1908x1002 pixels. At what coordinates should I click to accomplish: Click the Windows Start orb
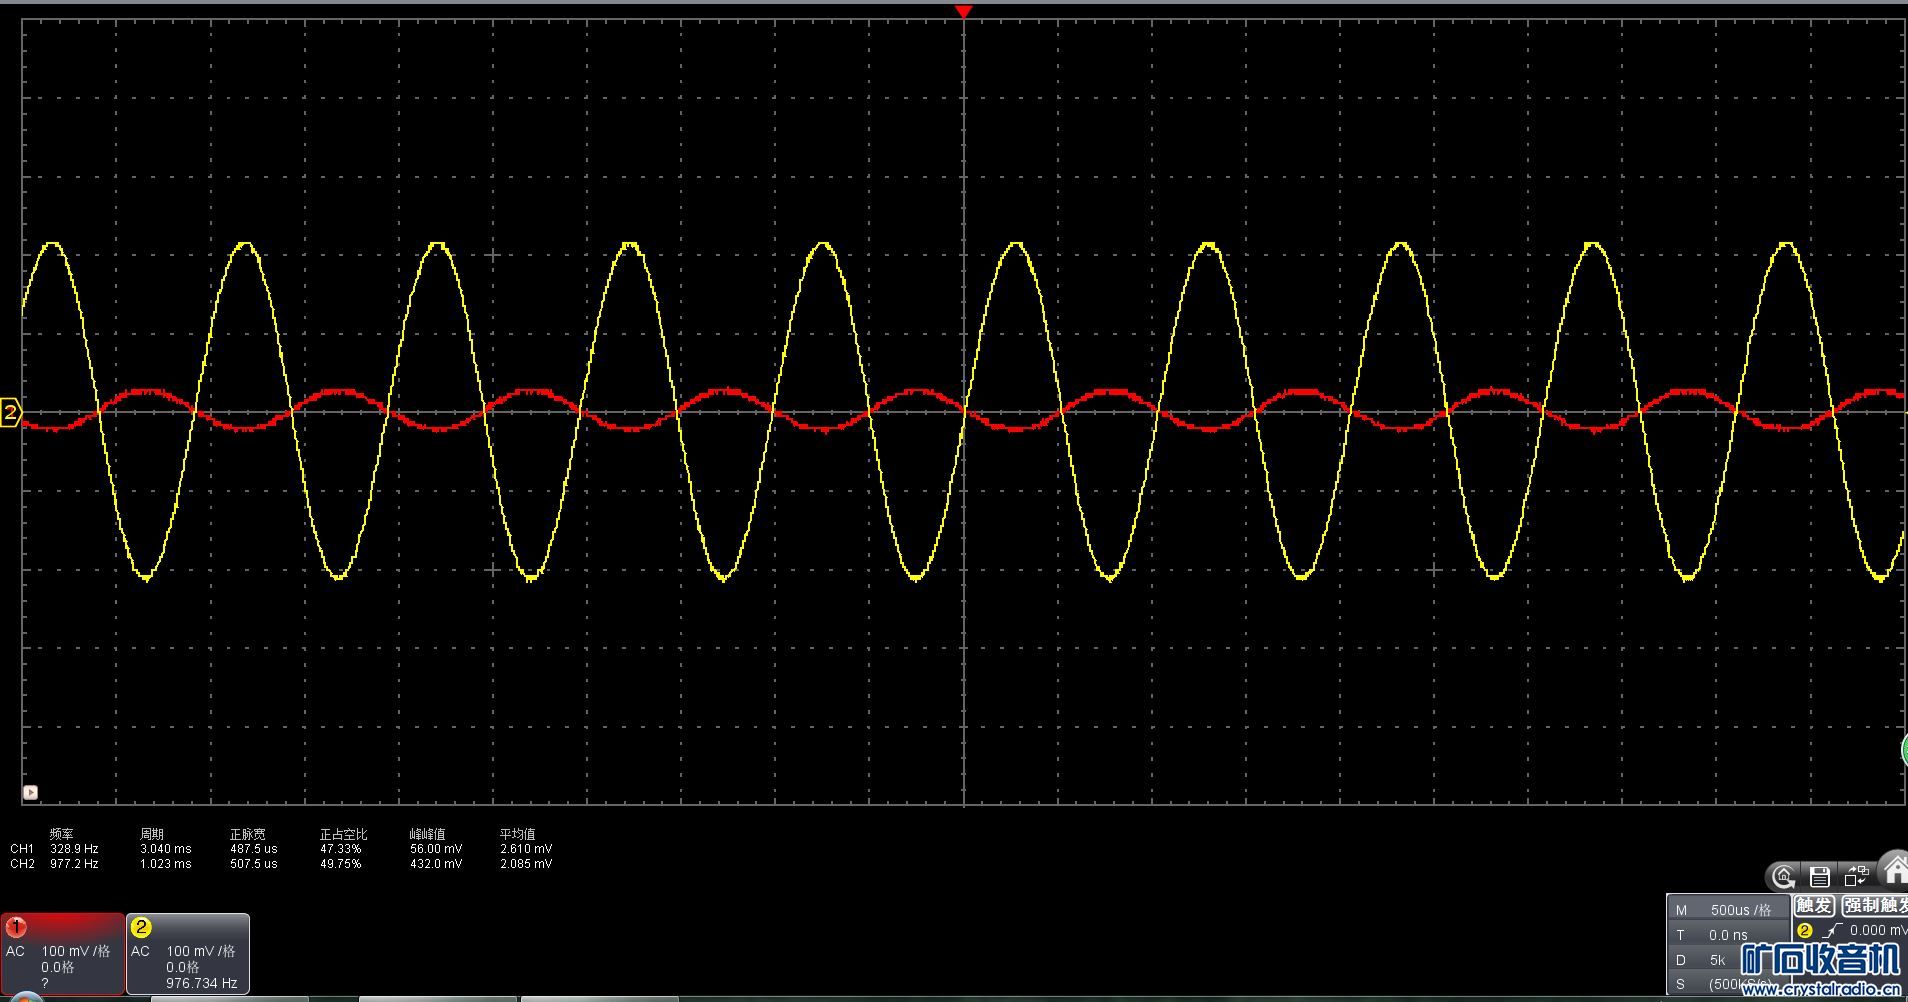pyautogui.click(x=27, y=997)
